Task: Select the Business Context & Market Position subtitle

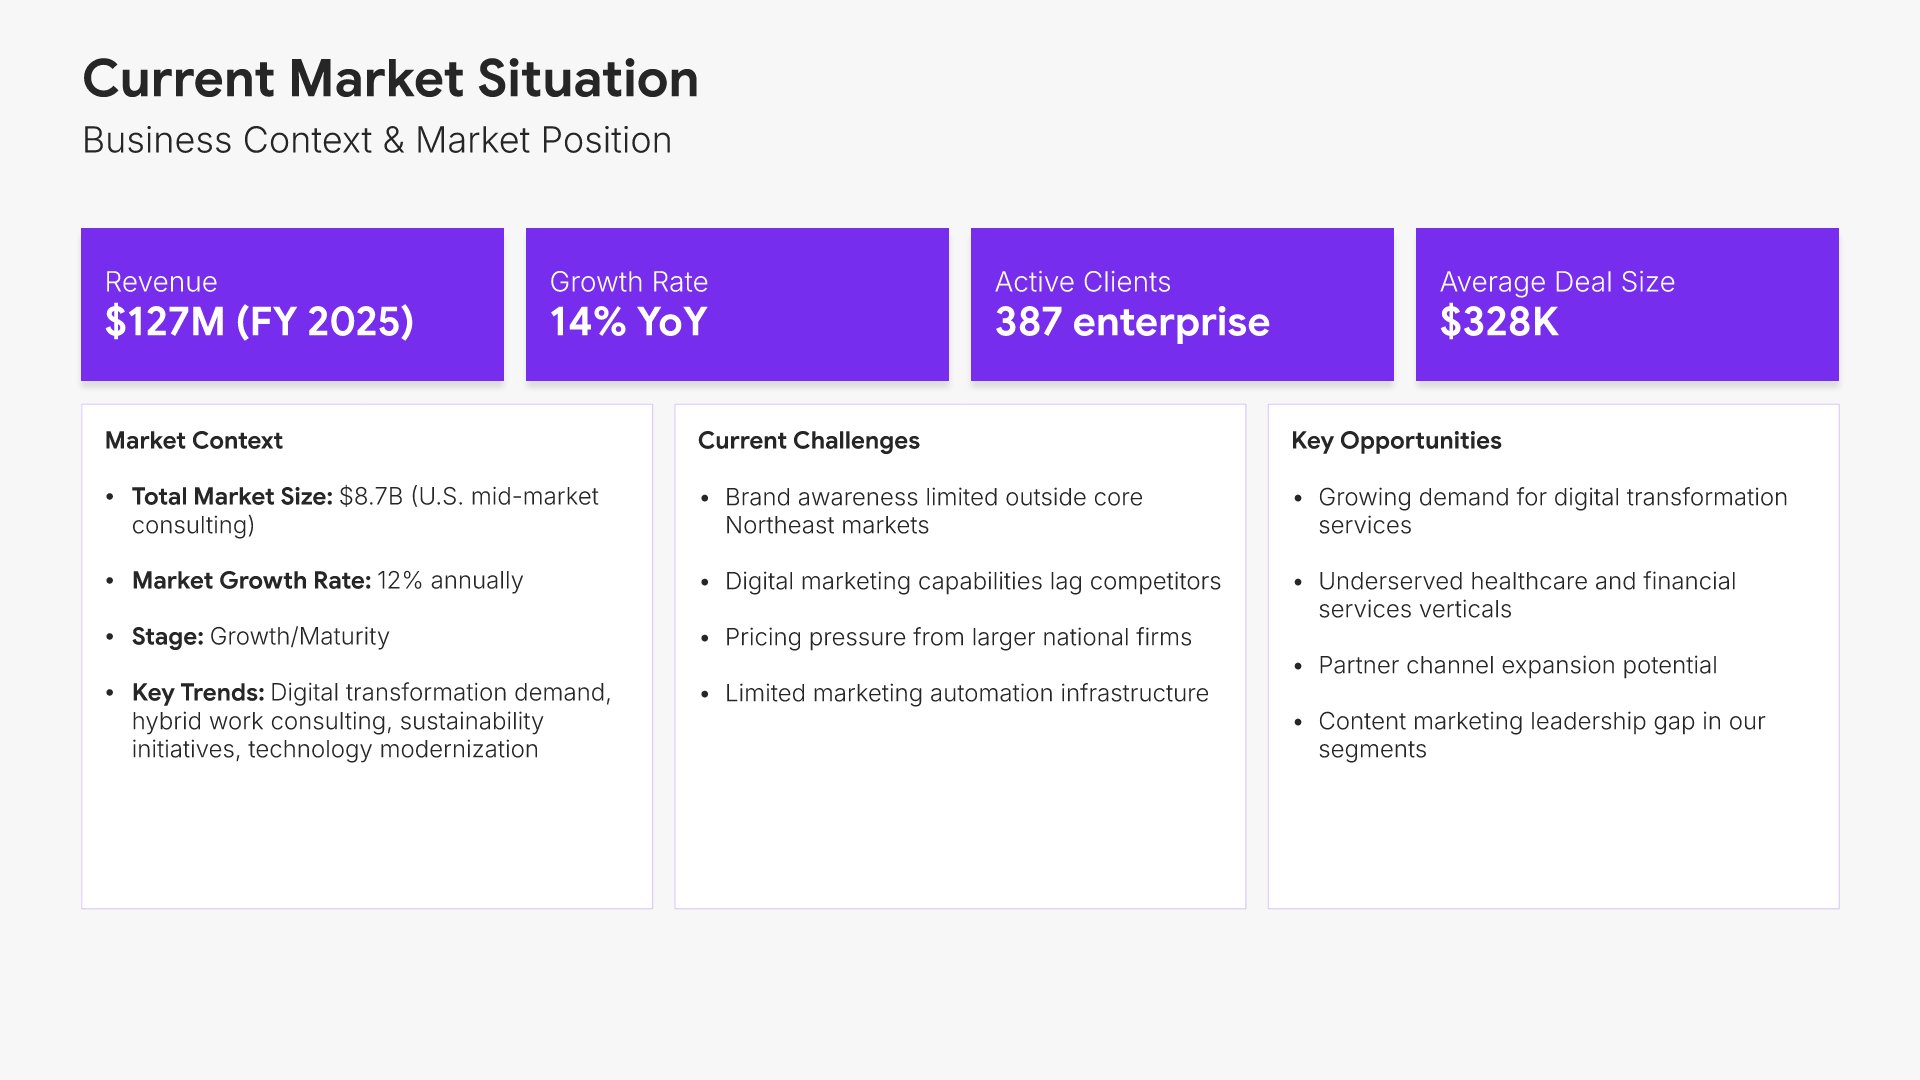Action: click(376, 140)
